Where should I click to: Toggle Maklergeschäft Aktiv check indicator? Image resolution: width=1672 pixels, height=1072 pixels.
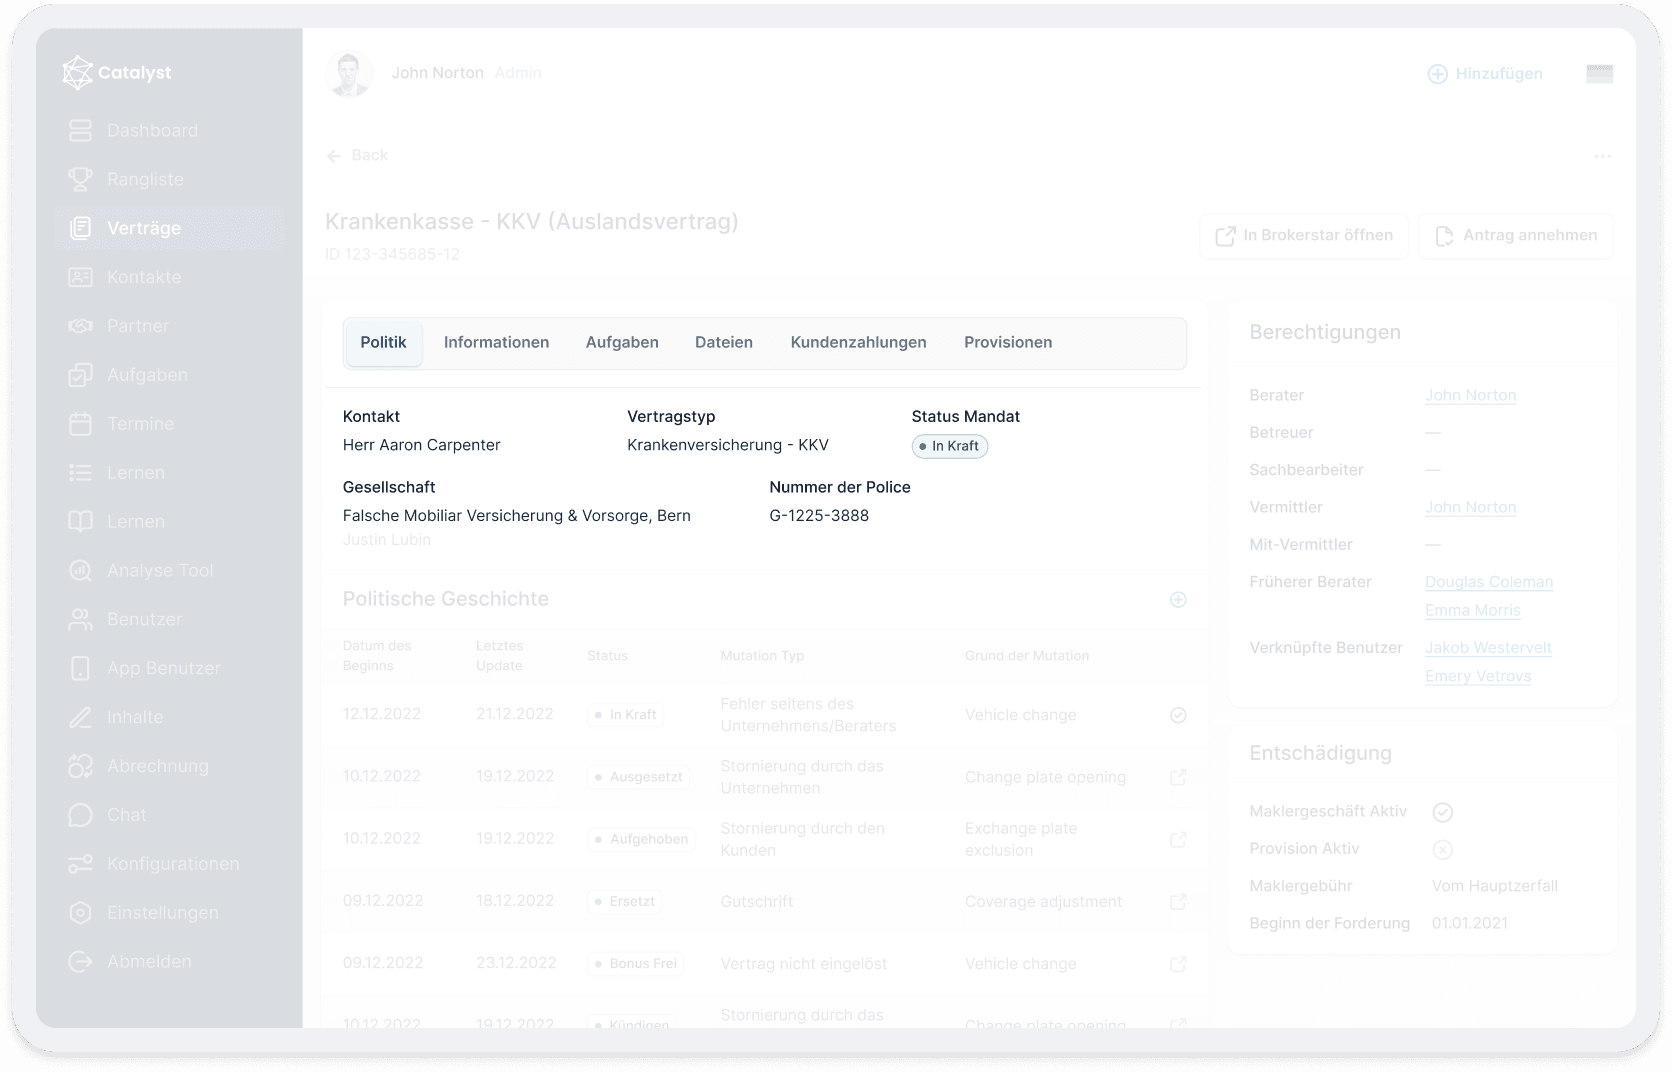[1442, 812]
